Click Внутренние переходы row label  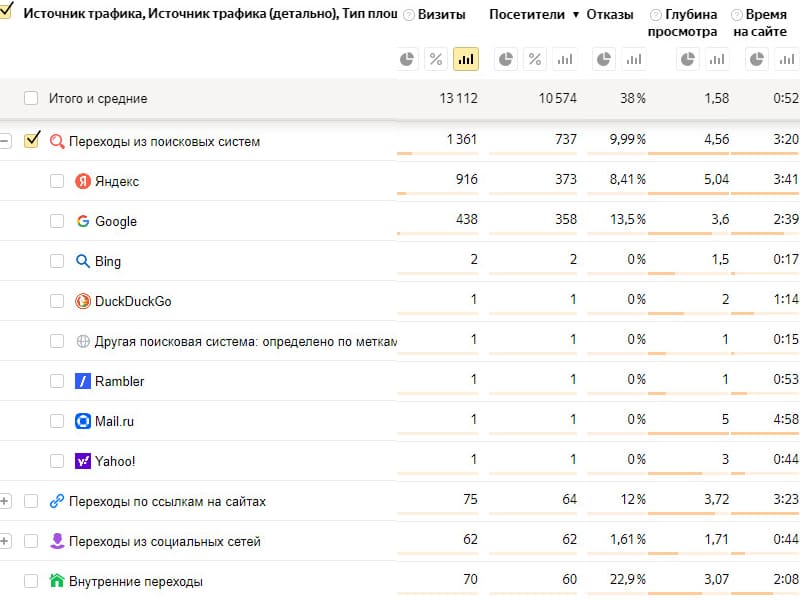coord(136,581)
